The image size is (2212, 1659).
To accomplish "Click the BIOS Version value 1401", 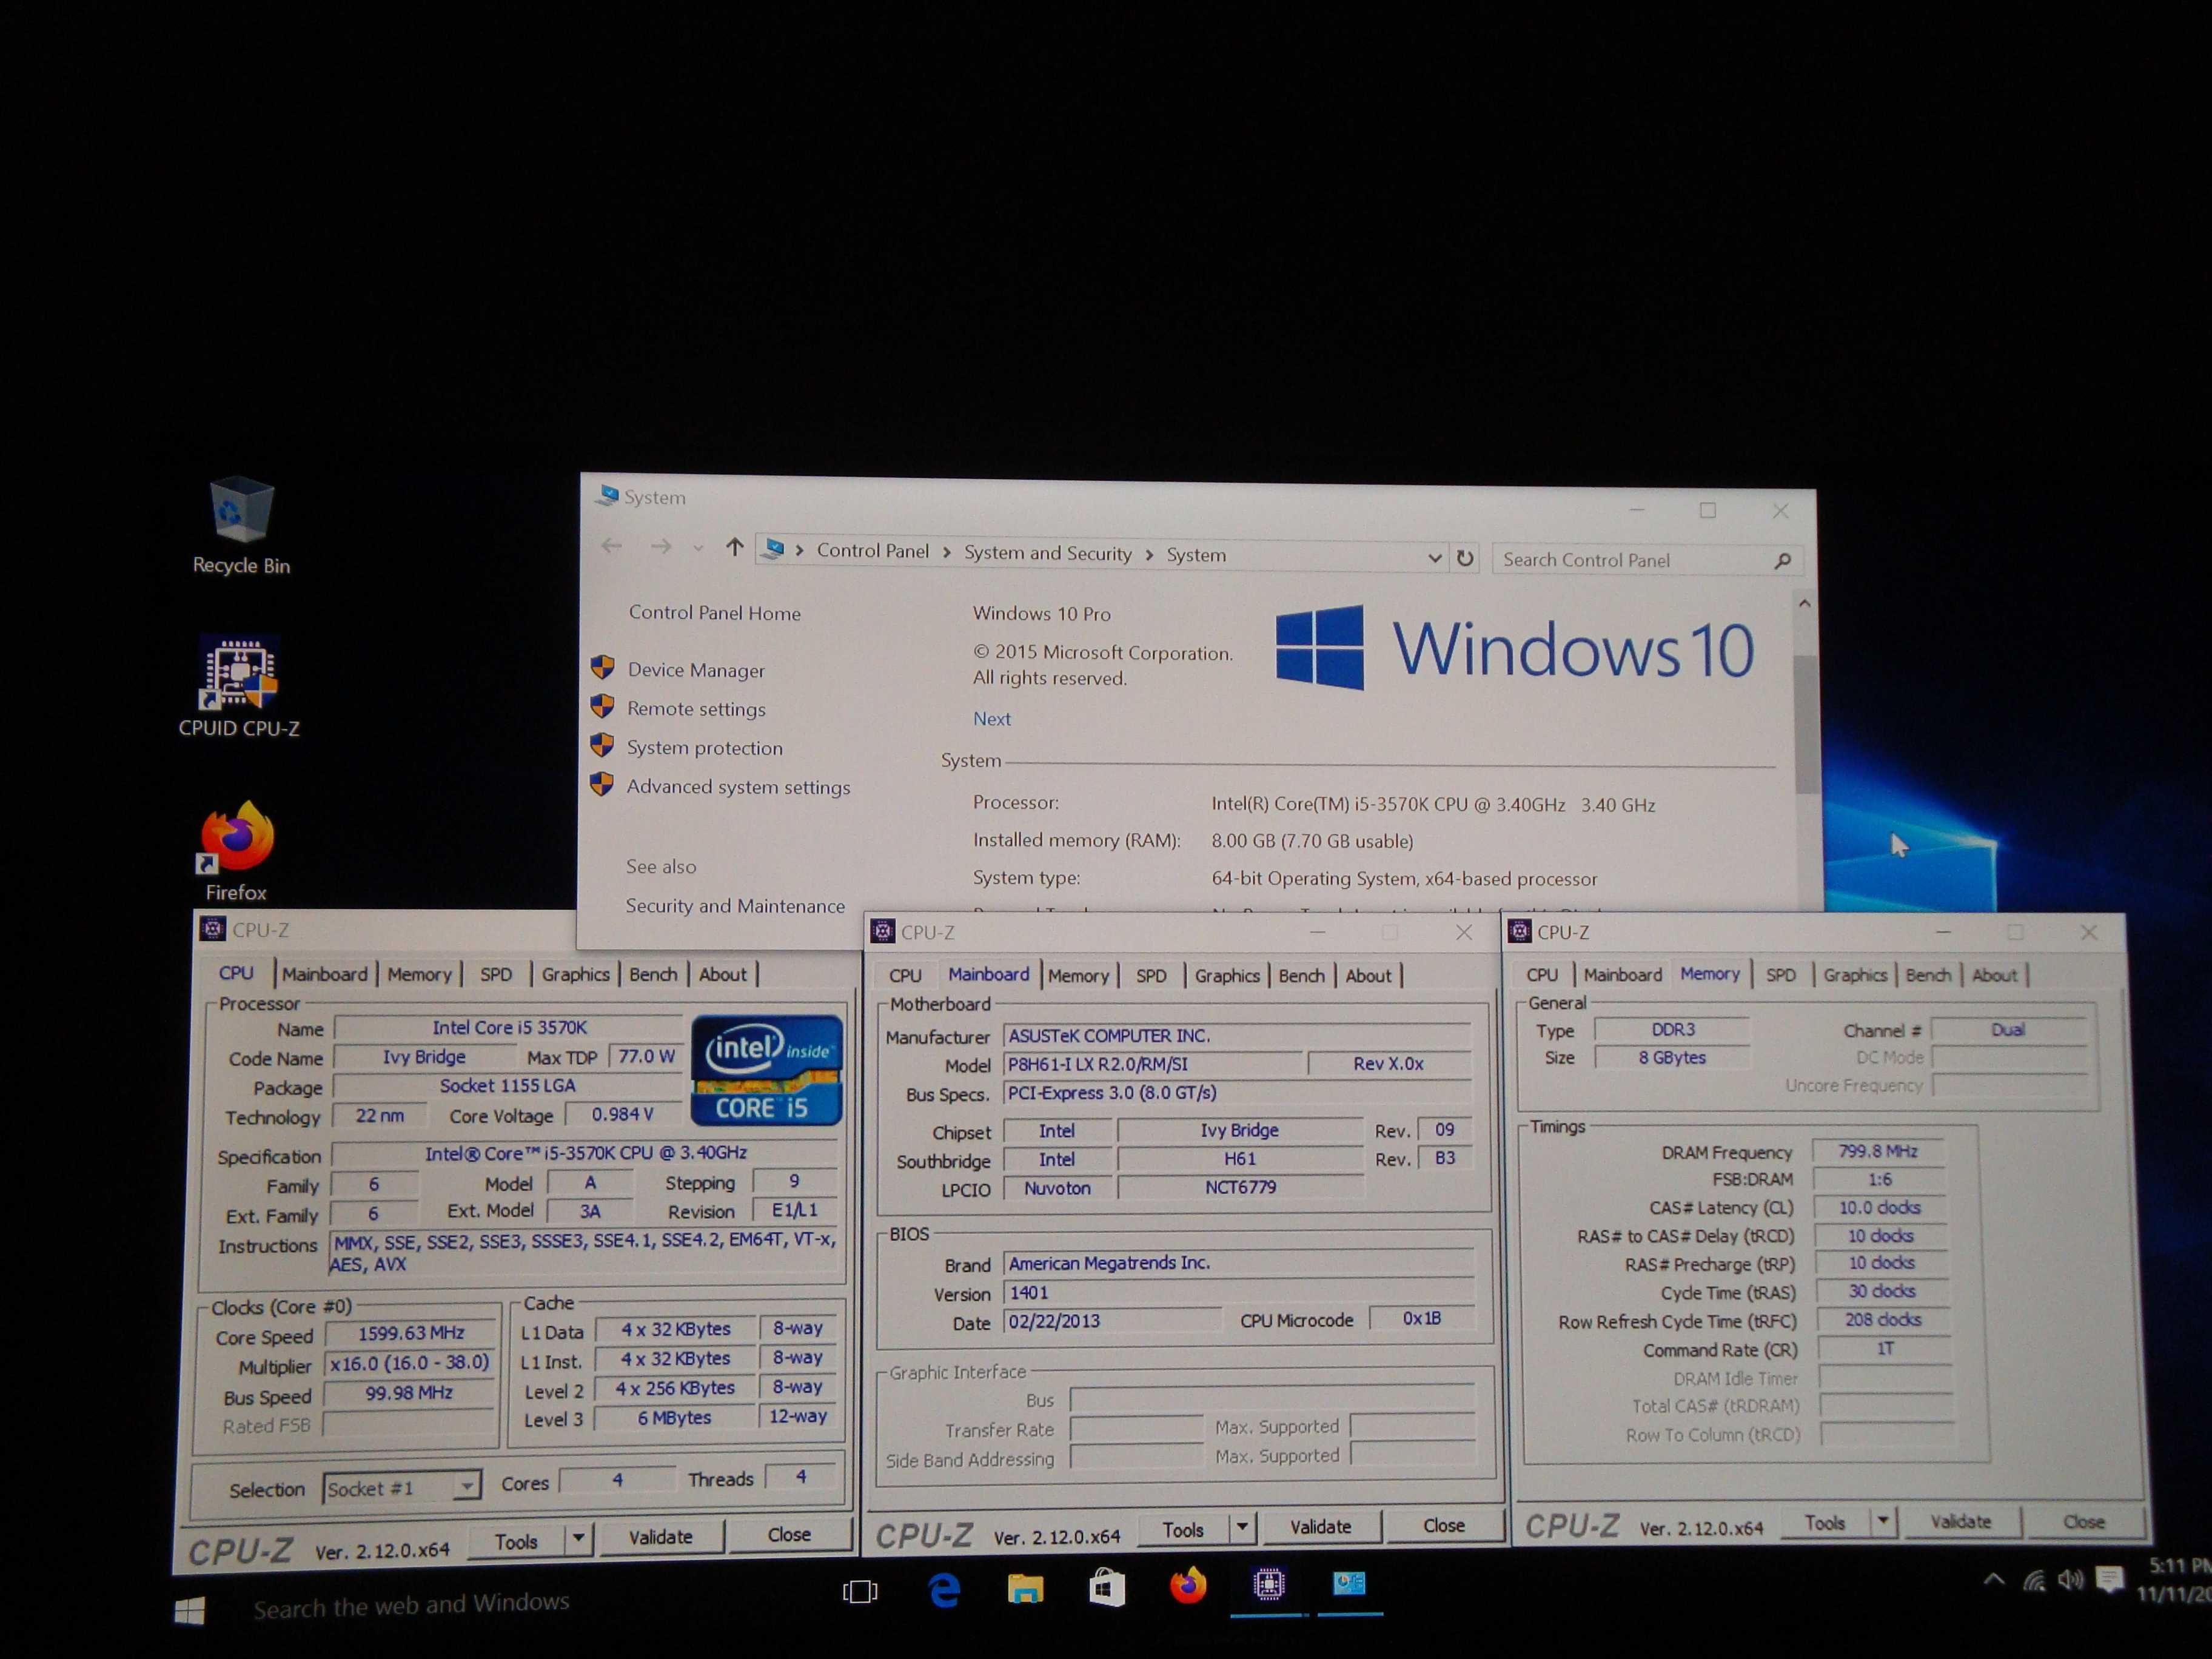I will [1238, 1293].
